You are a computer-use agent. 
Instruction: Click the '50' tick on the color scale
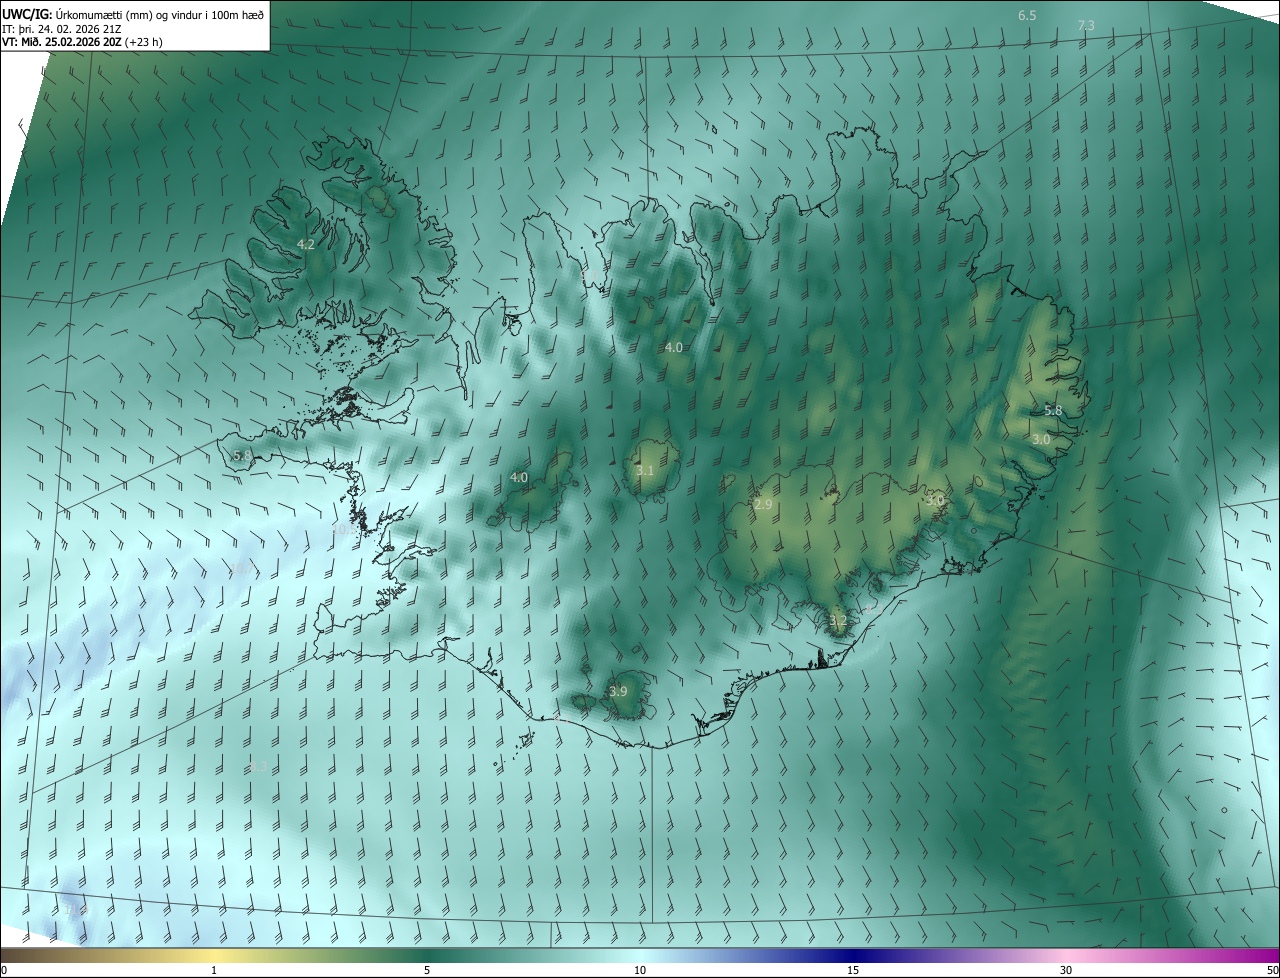point(1272,970)
